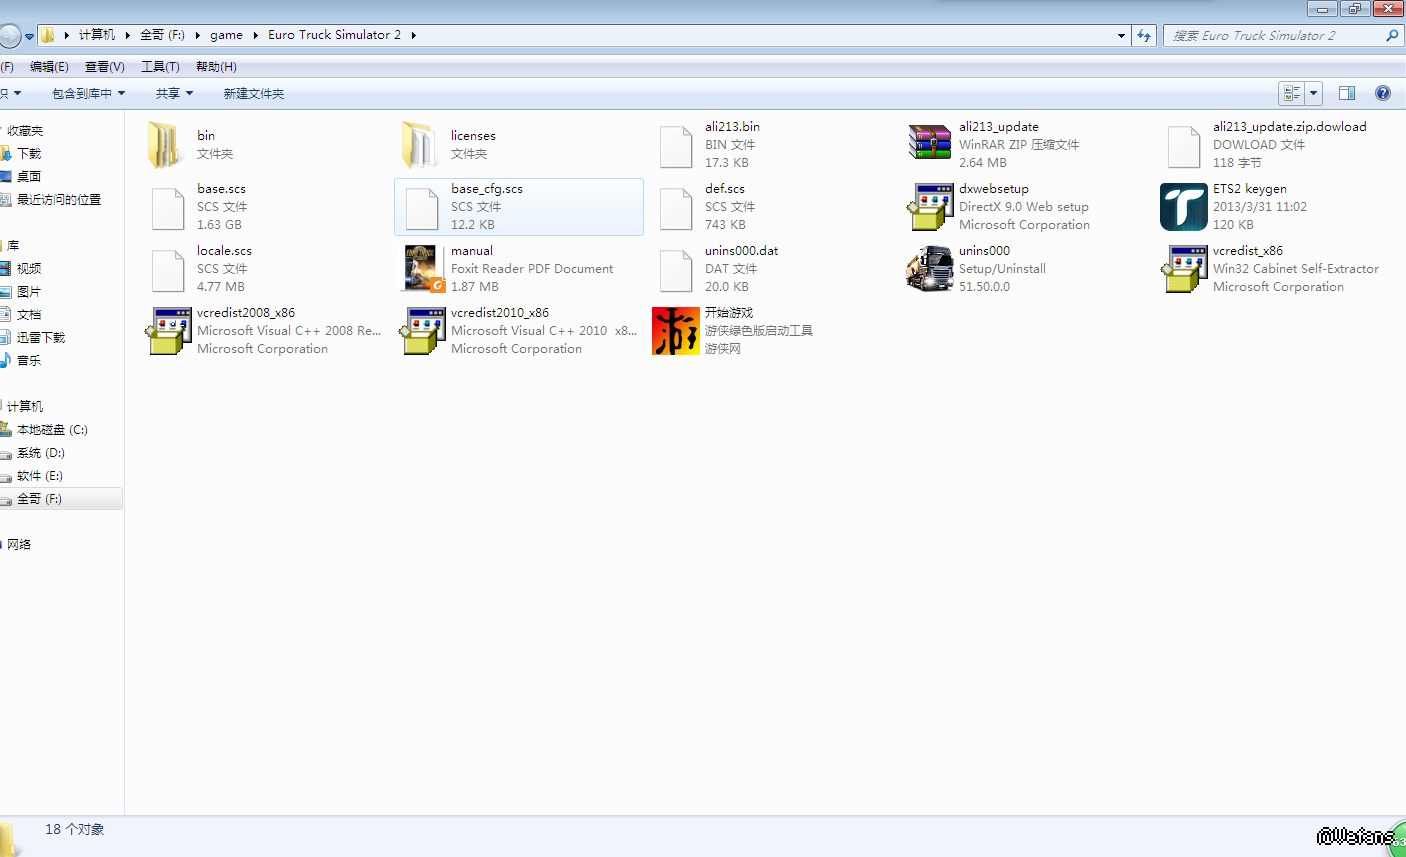Navigate to 全哥 (F:) in the address bar
Viewport: 1406px width, 857px height.
tap(162, 35)
